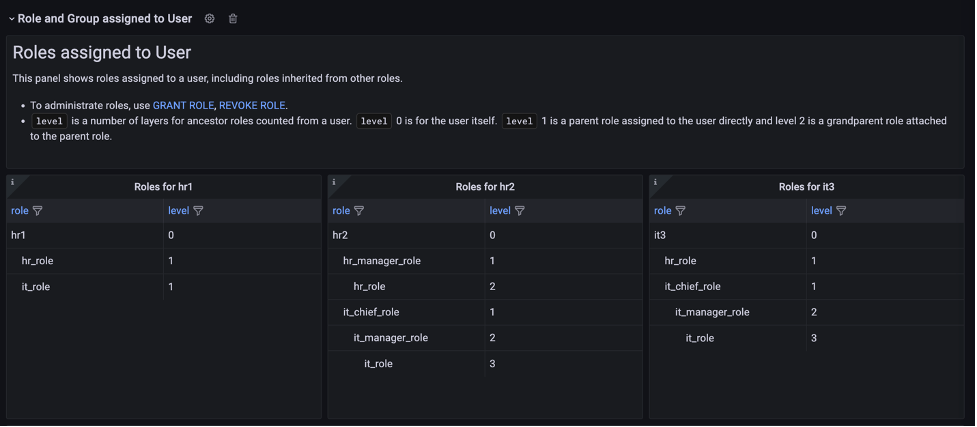Click level filter icon in it3 panel
Screen dimensions: 977x427
click(841, 211)
